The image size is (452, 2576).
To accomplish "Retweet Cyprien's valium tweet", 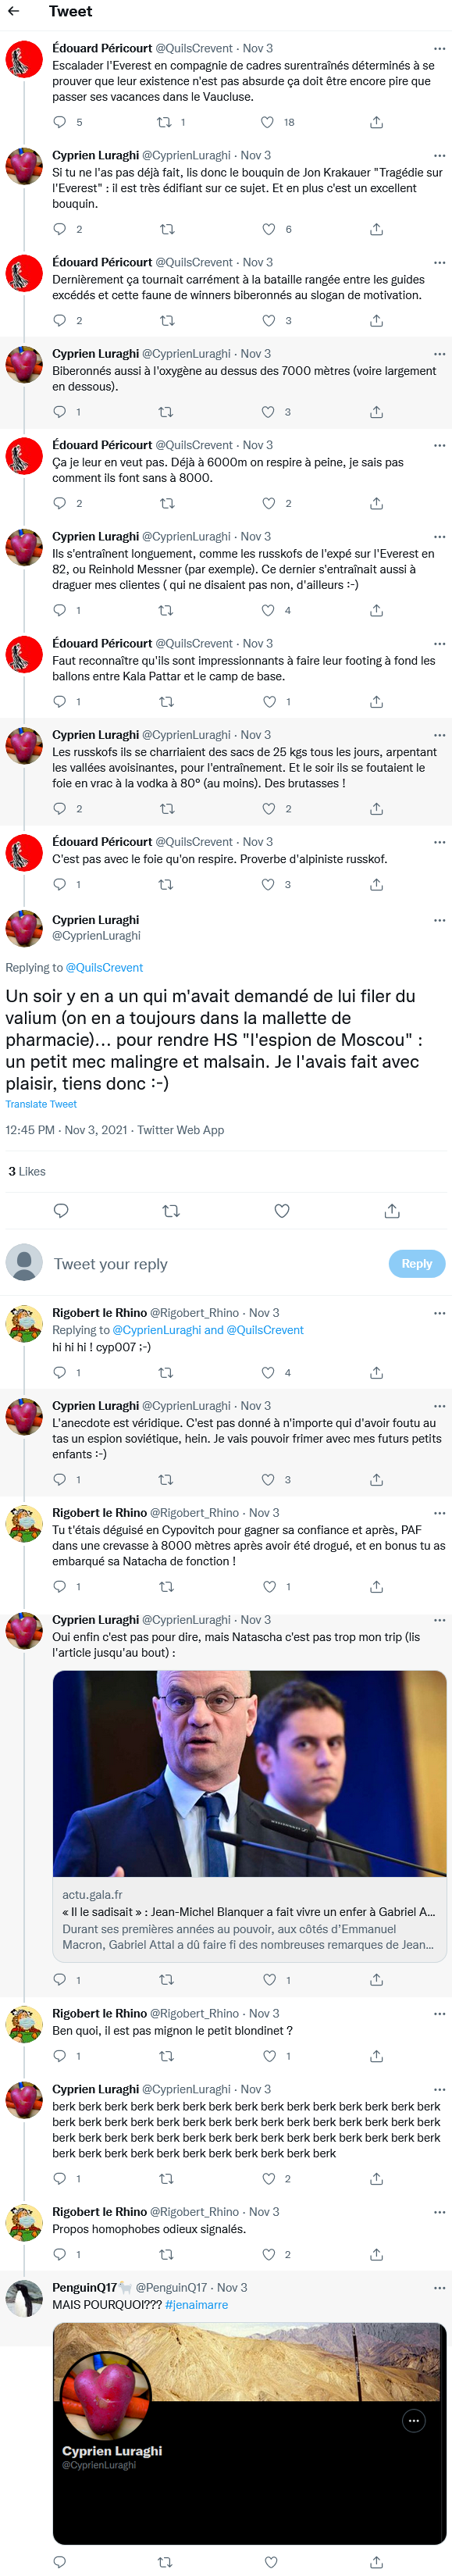I will tap(172, 1210).
